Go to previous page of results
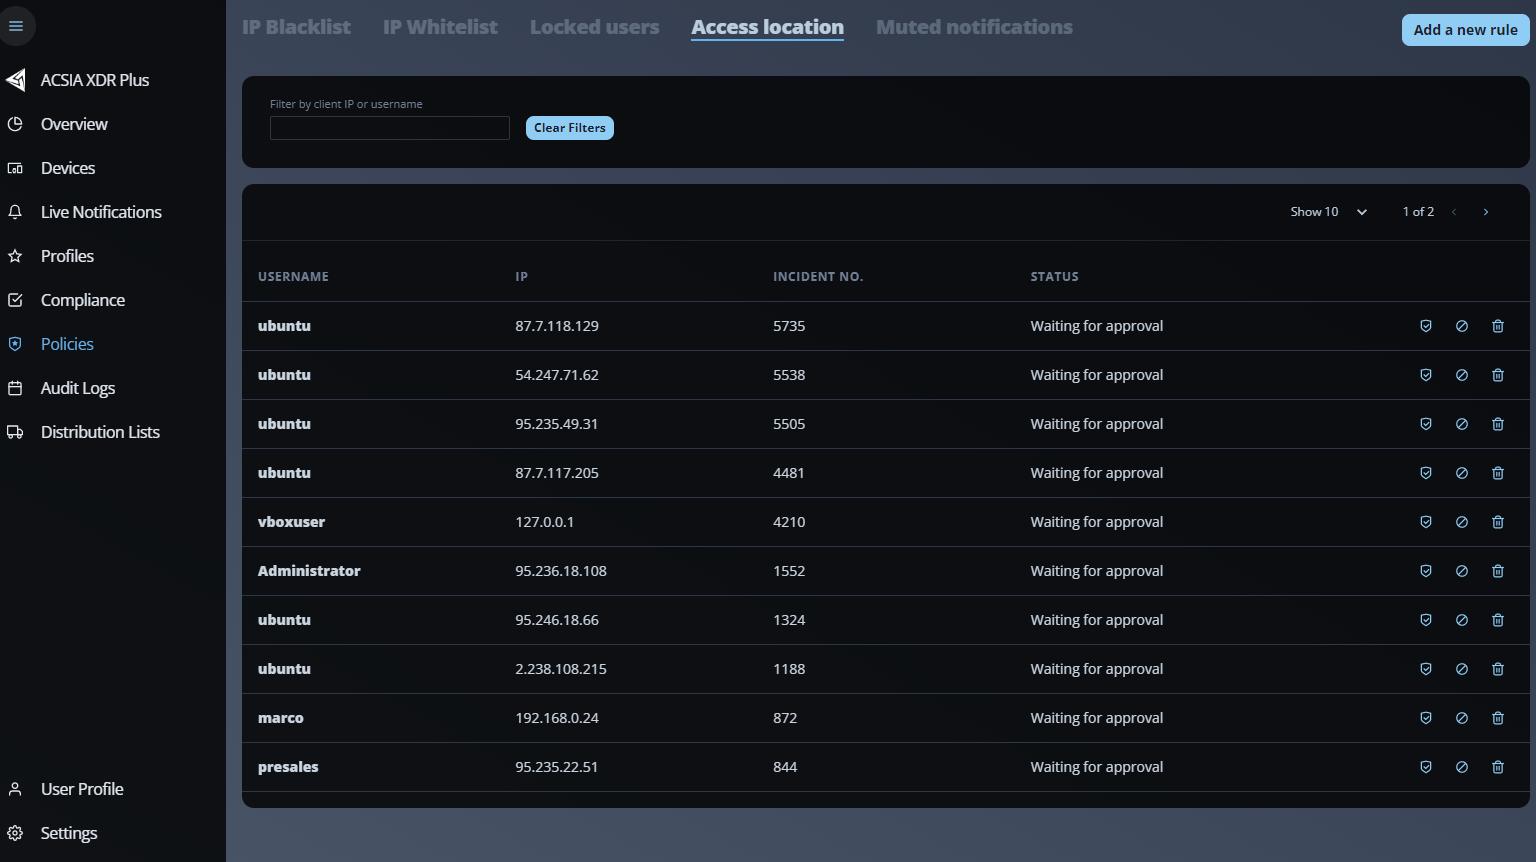1536x862 pixels. 1454,212
